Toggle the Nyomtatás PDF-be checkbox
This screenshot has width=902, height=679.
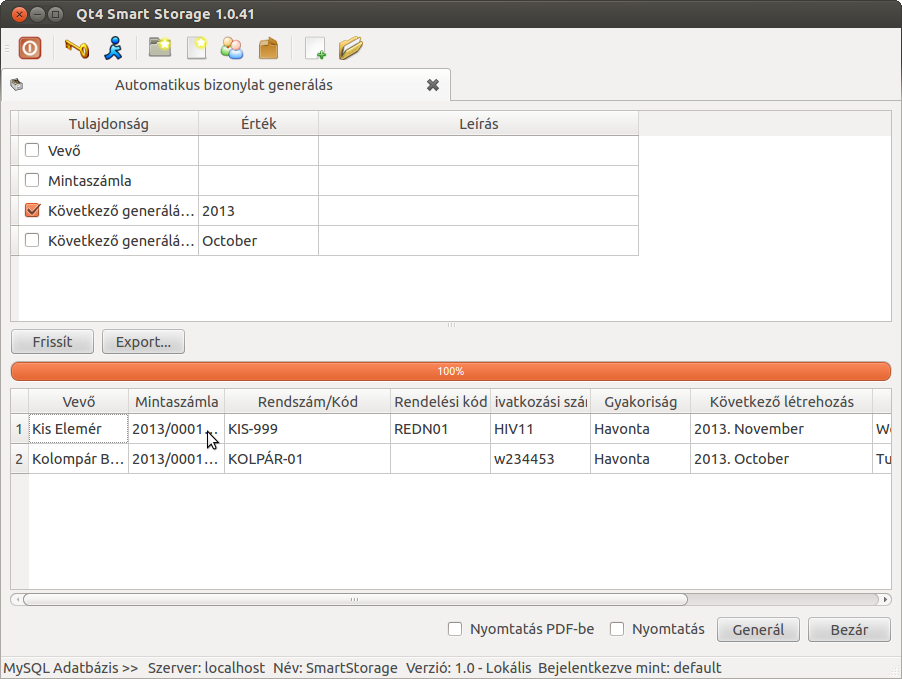455,629
